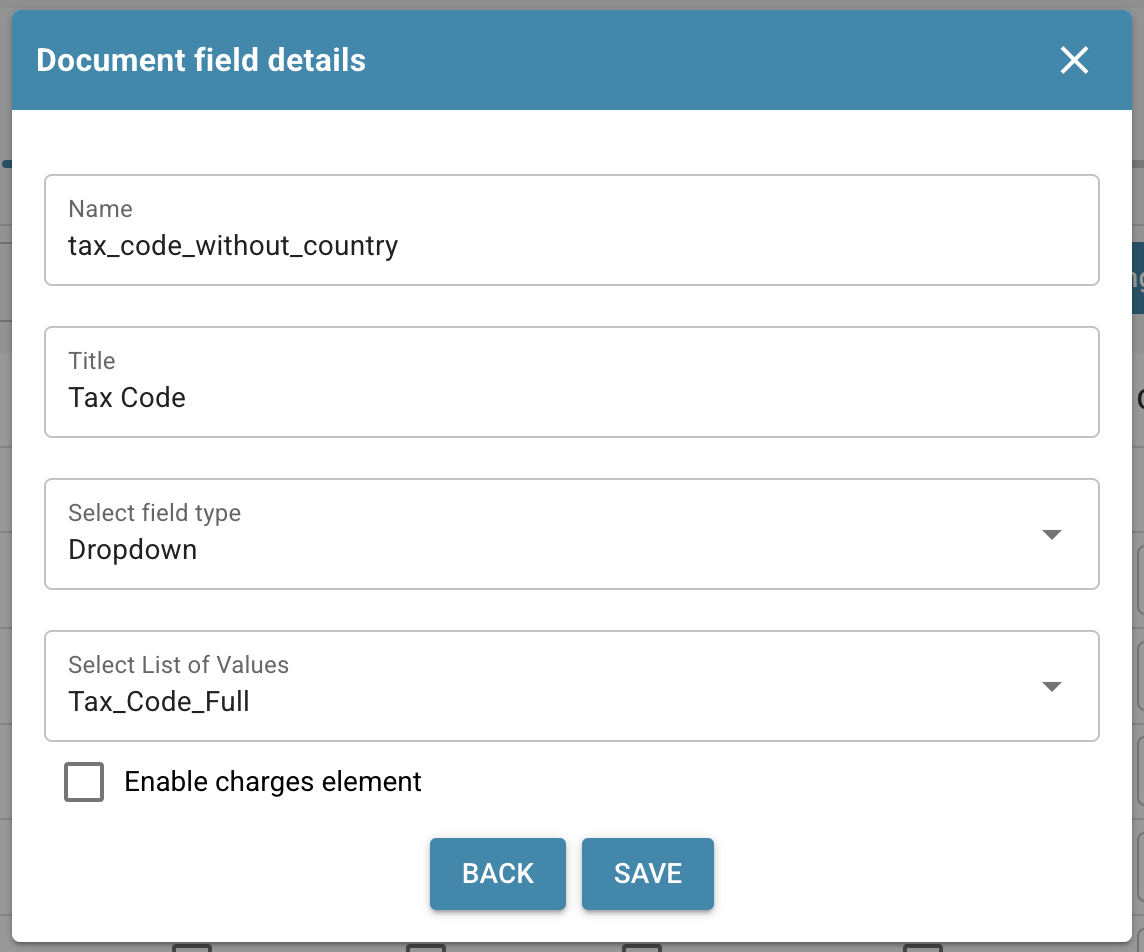
Task: Click the arrow beside Tax_Code_Full
Action: [x=1051, y=687]
